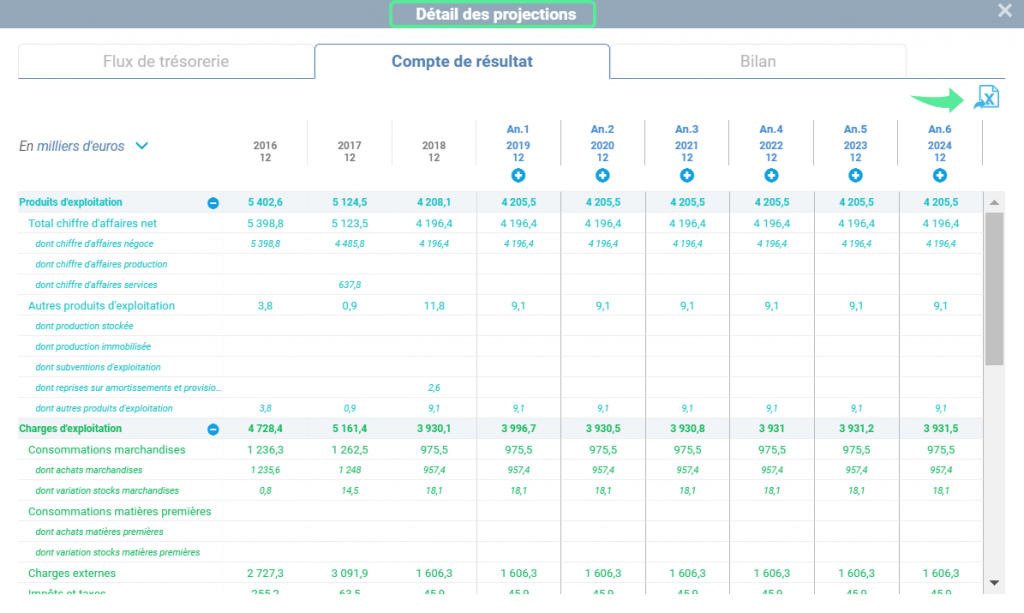Click the Consommations marchandises row label

(106, 450)
